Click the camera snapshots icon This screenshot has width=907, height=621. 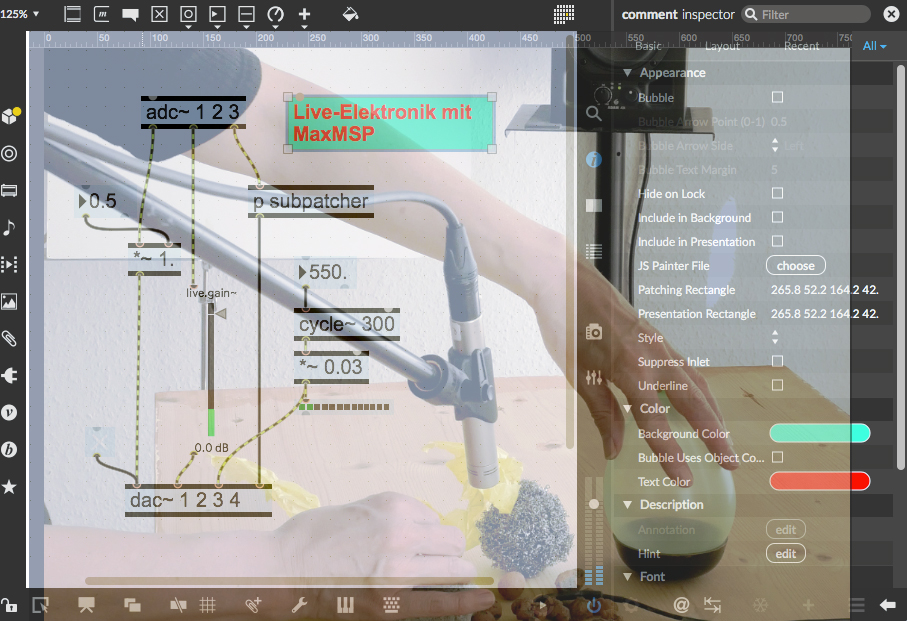[x=594, y=332]
